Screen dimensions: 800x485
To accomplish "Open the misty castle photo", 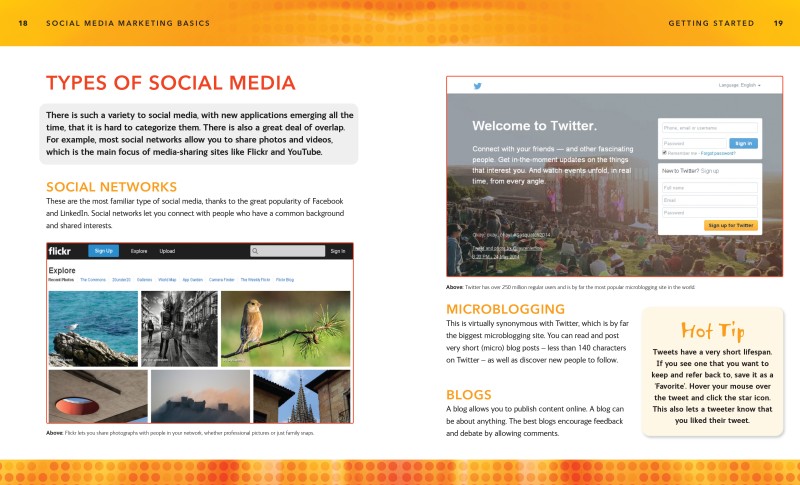I will pyautogui.click(x=201, y=396).
